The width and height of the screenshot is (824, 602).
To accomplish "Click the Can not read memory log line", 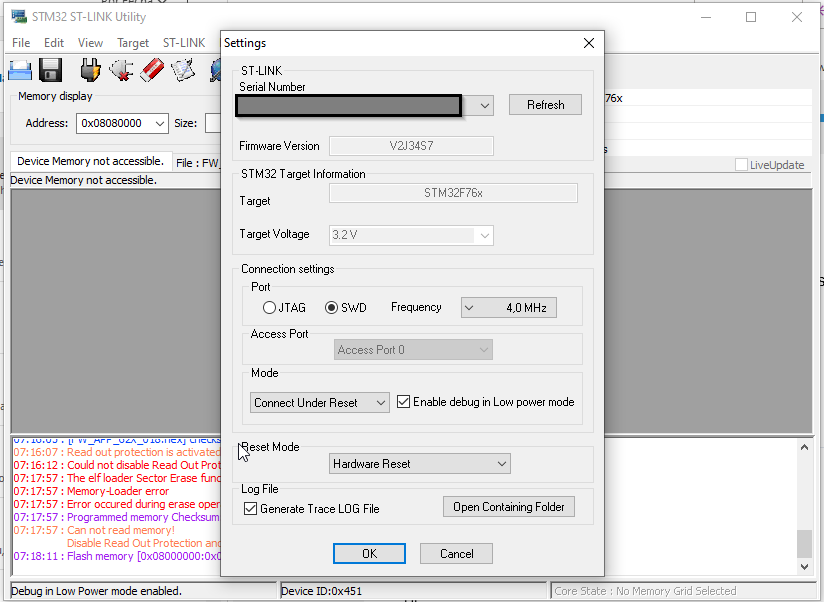I will click(94, 530).
